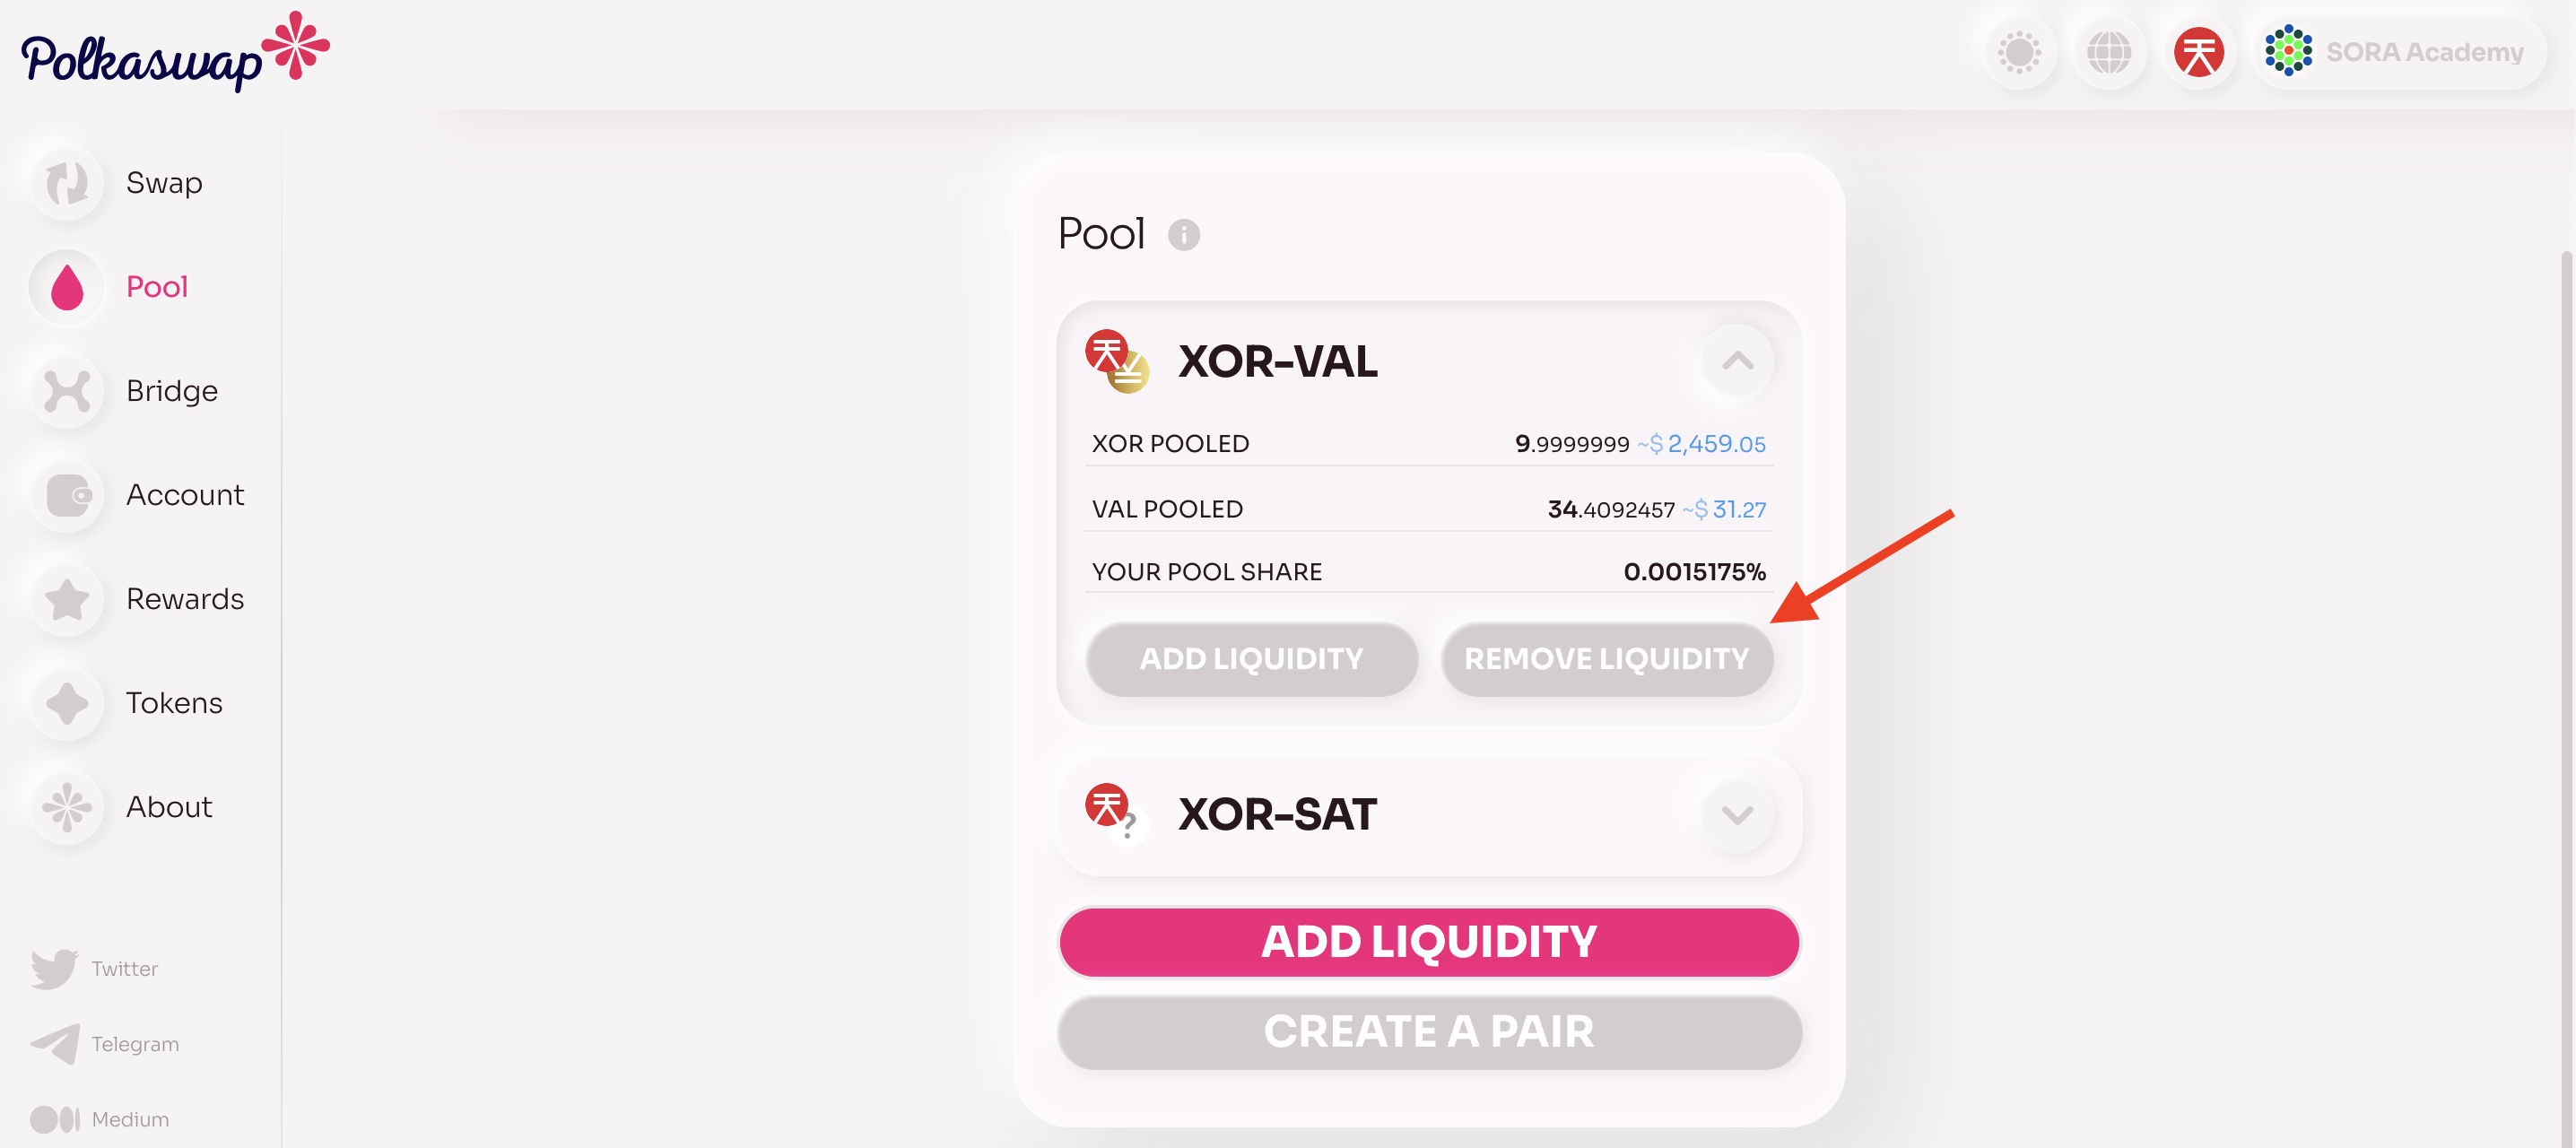
Task: Open the Bridge icon in sidebar
Action: pos(67,391)
